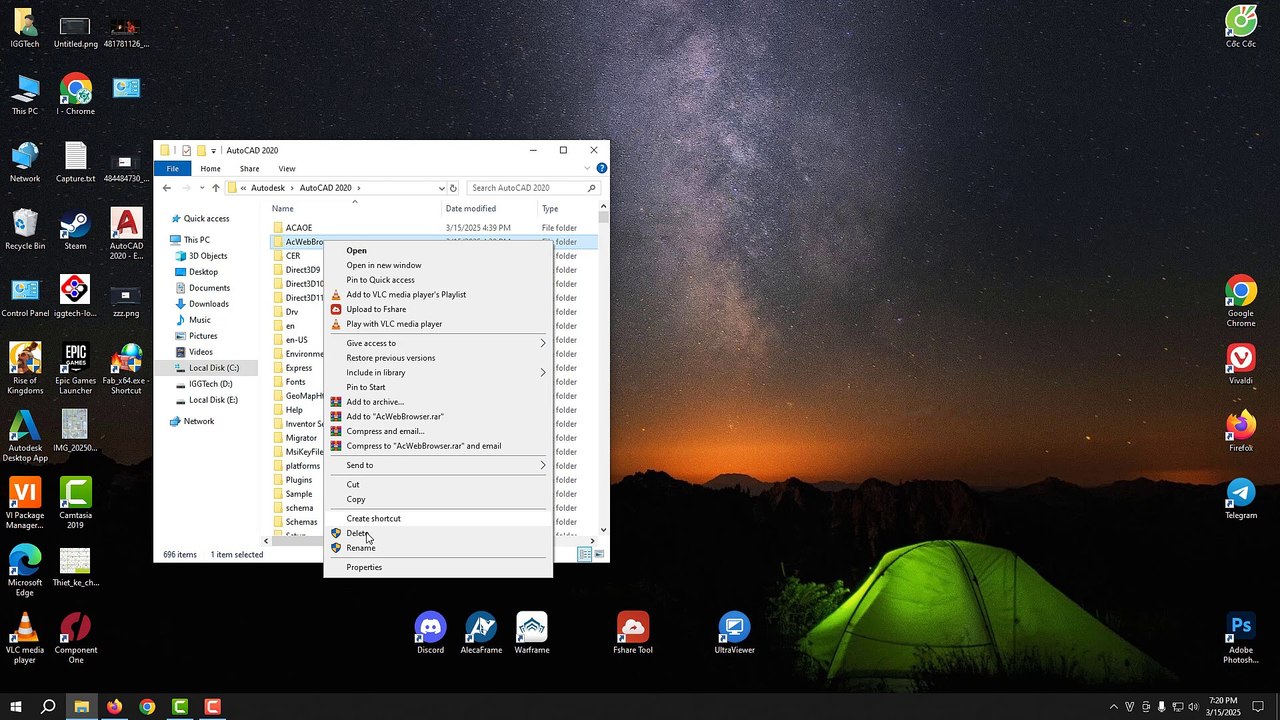The height and width of the screenshot is (720, 1280).
Task: Click the Explorer back arrow
Action: (x=167, y=188)
